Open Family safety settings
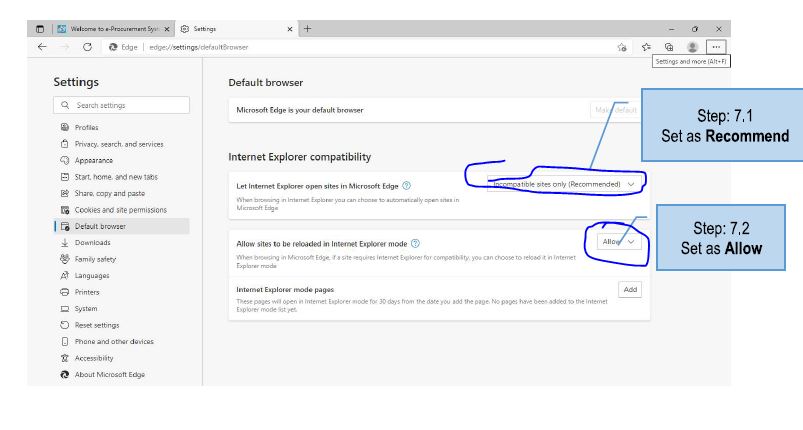The image size is (803, 430). click(x=95, y=259)
